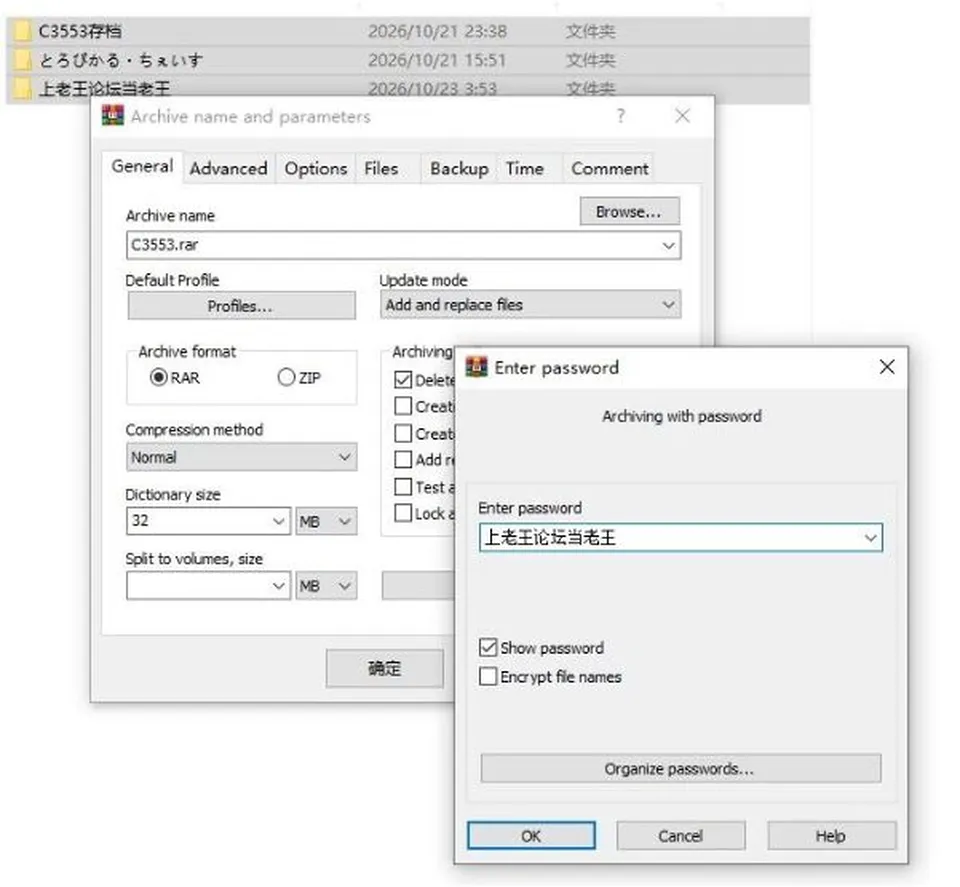Open the Backup tab
The image size is (960, 887).
coord(459,168)
